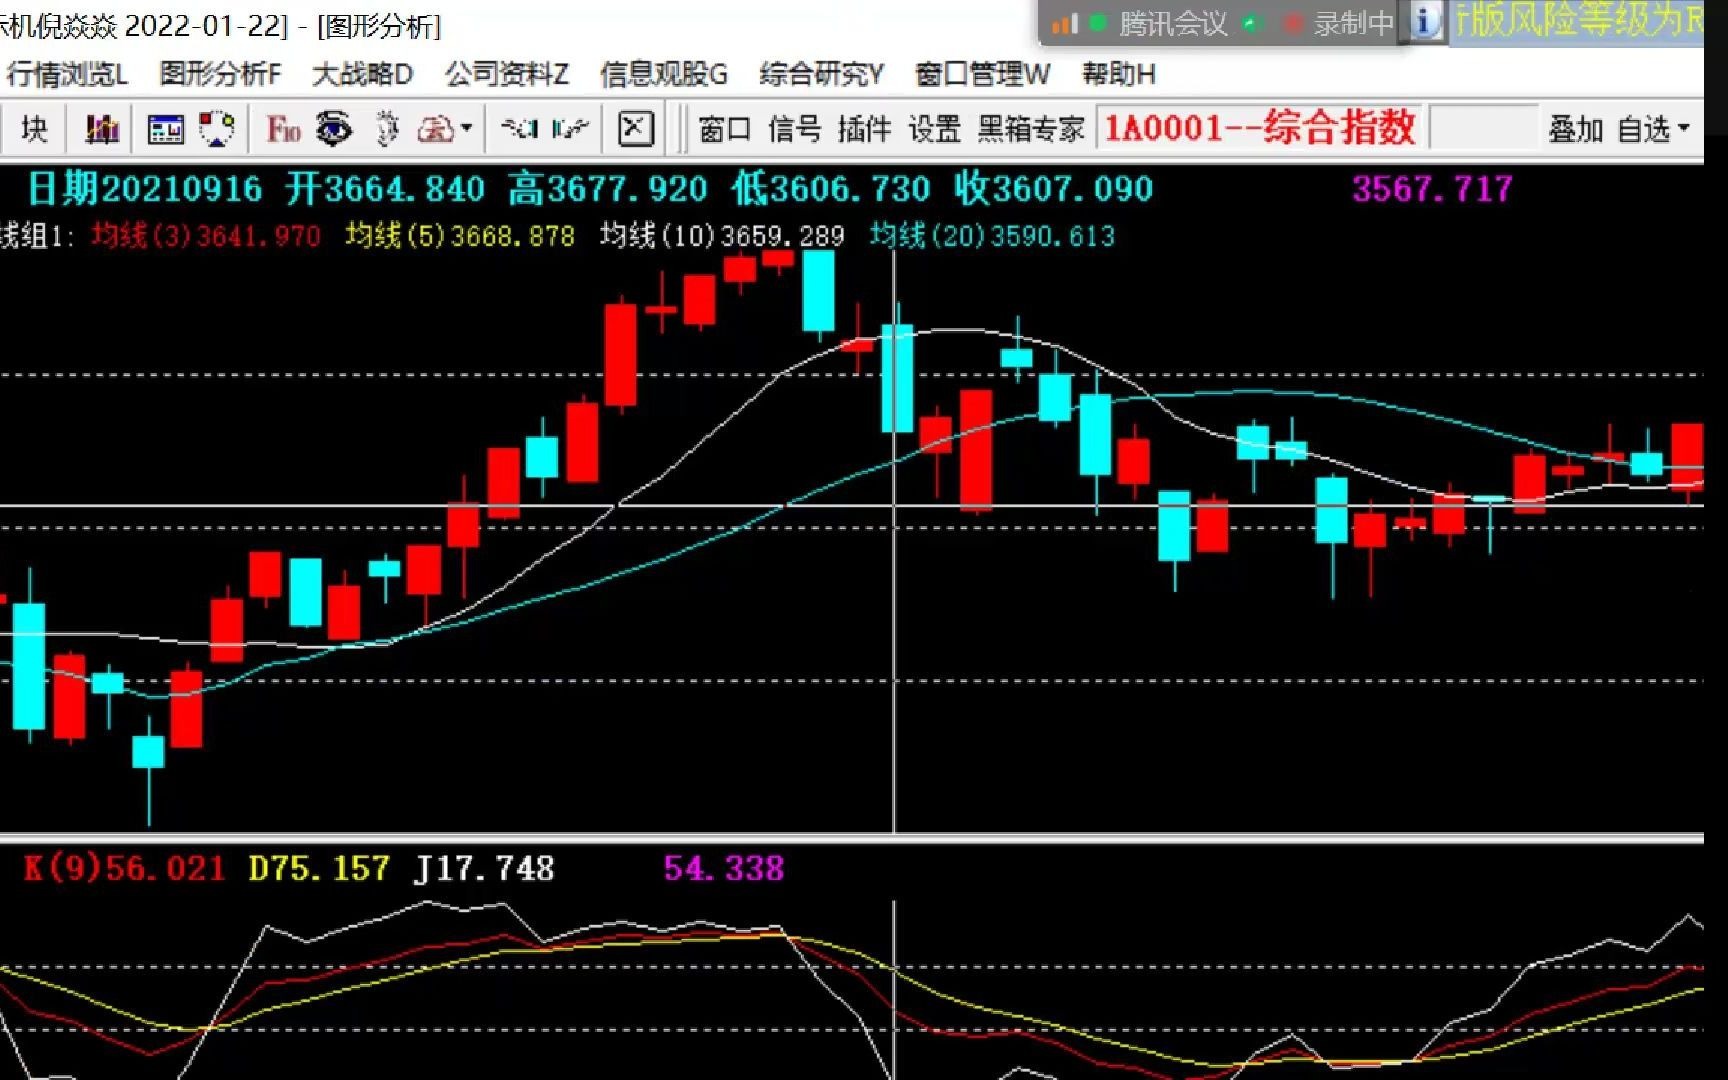Image resolution: width=1728 pixels, height=1080 pixels.
Task: Open the 图形分析F menu
Action: click(220, 74)
